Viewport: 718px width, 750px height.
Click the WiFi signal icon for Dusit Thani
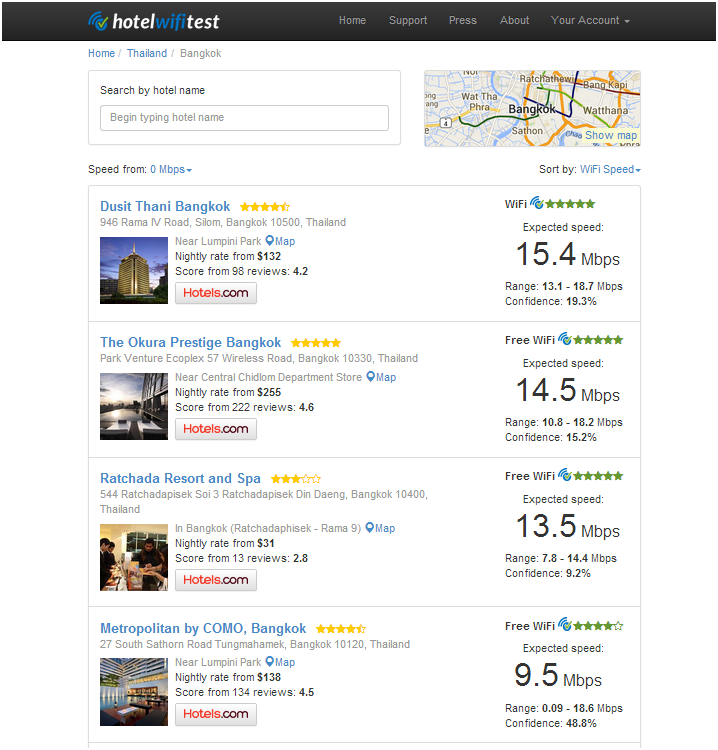pos(537,203)
